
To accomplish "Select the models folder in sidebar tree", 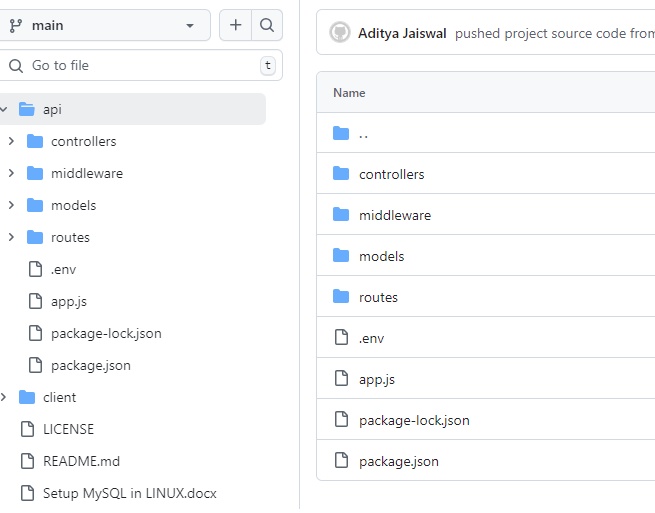I will (73, 205).
